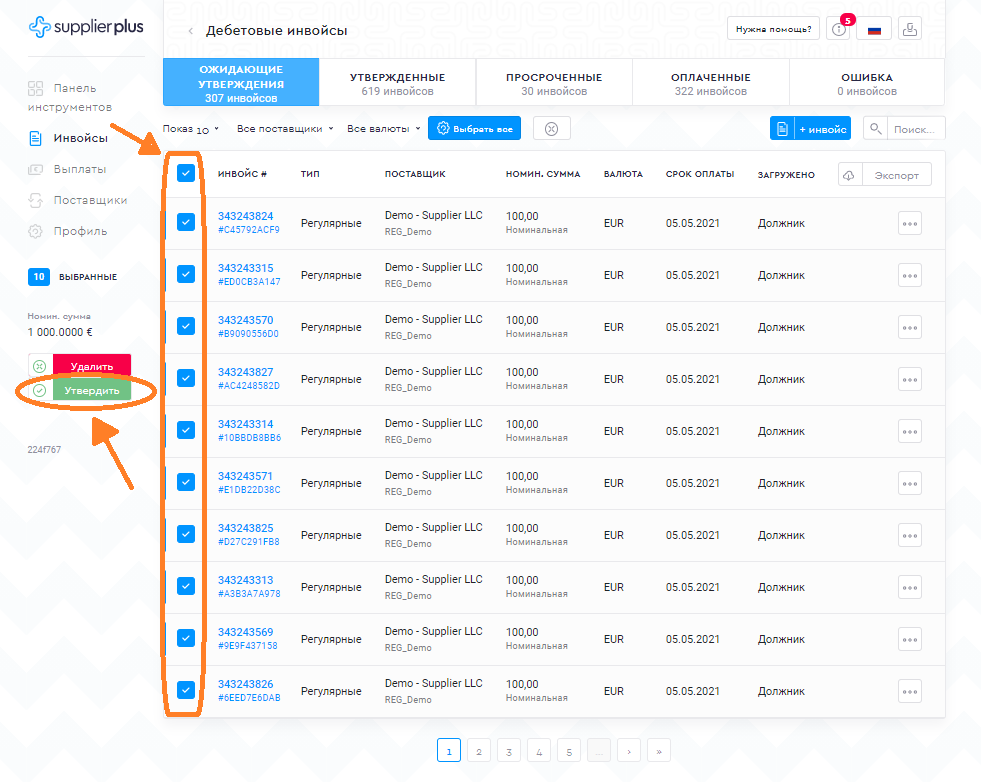981x782 pixels.
Task: Switch to the Утвержденные tab
Action: pyautogui.click(x=397, y=83)
